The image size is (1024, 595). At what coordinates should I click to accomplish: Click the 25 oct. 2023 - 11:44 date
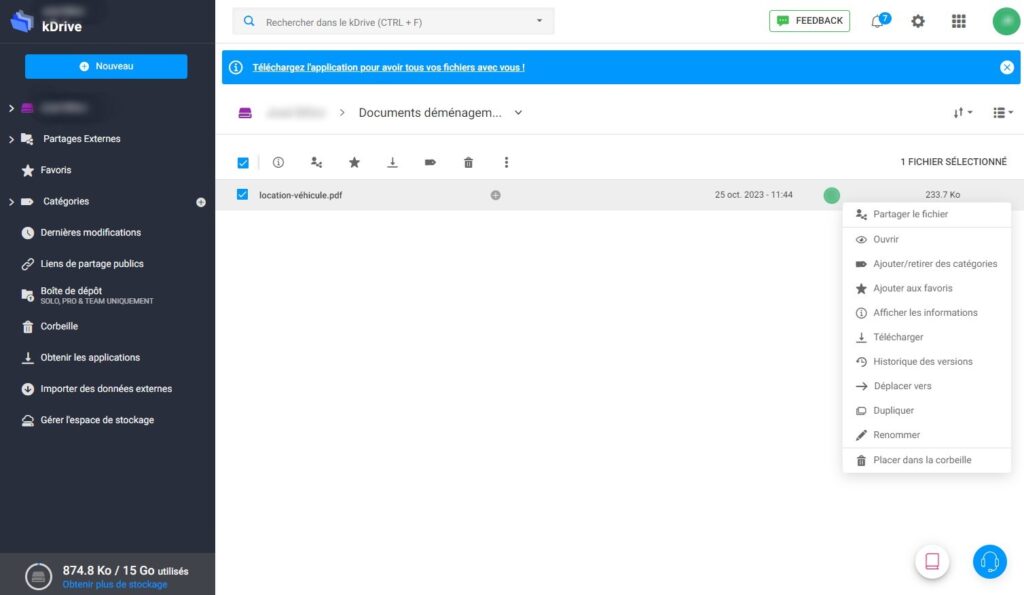[x=754, y=195]
